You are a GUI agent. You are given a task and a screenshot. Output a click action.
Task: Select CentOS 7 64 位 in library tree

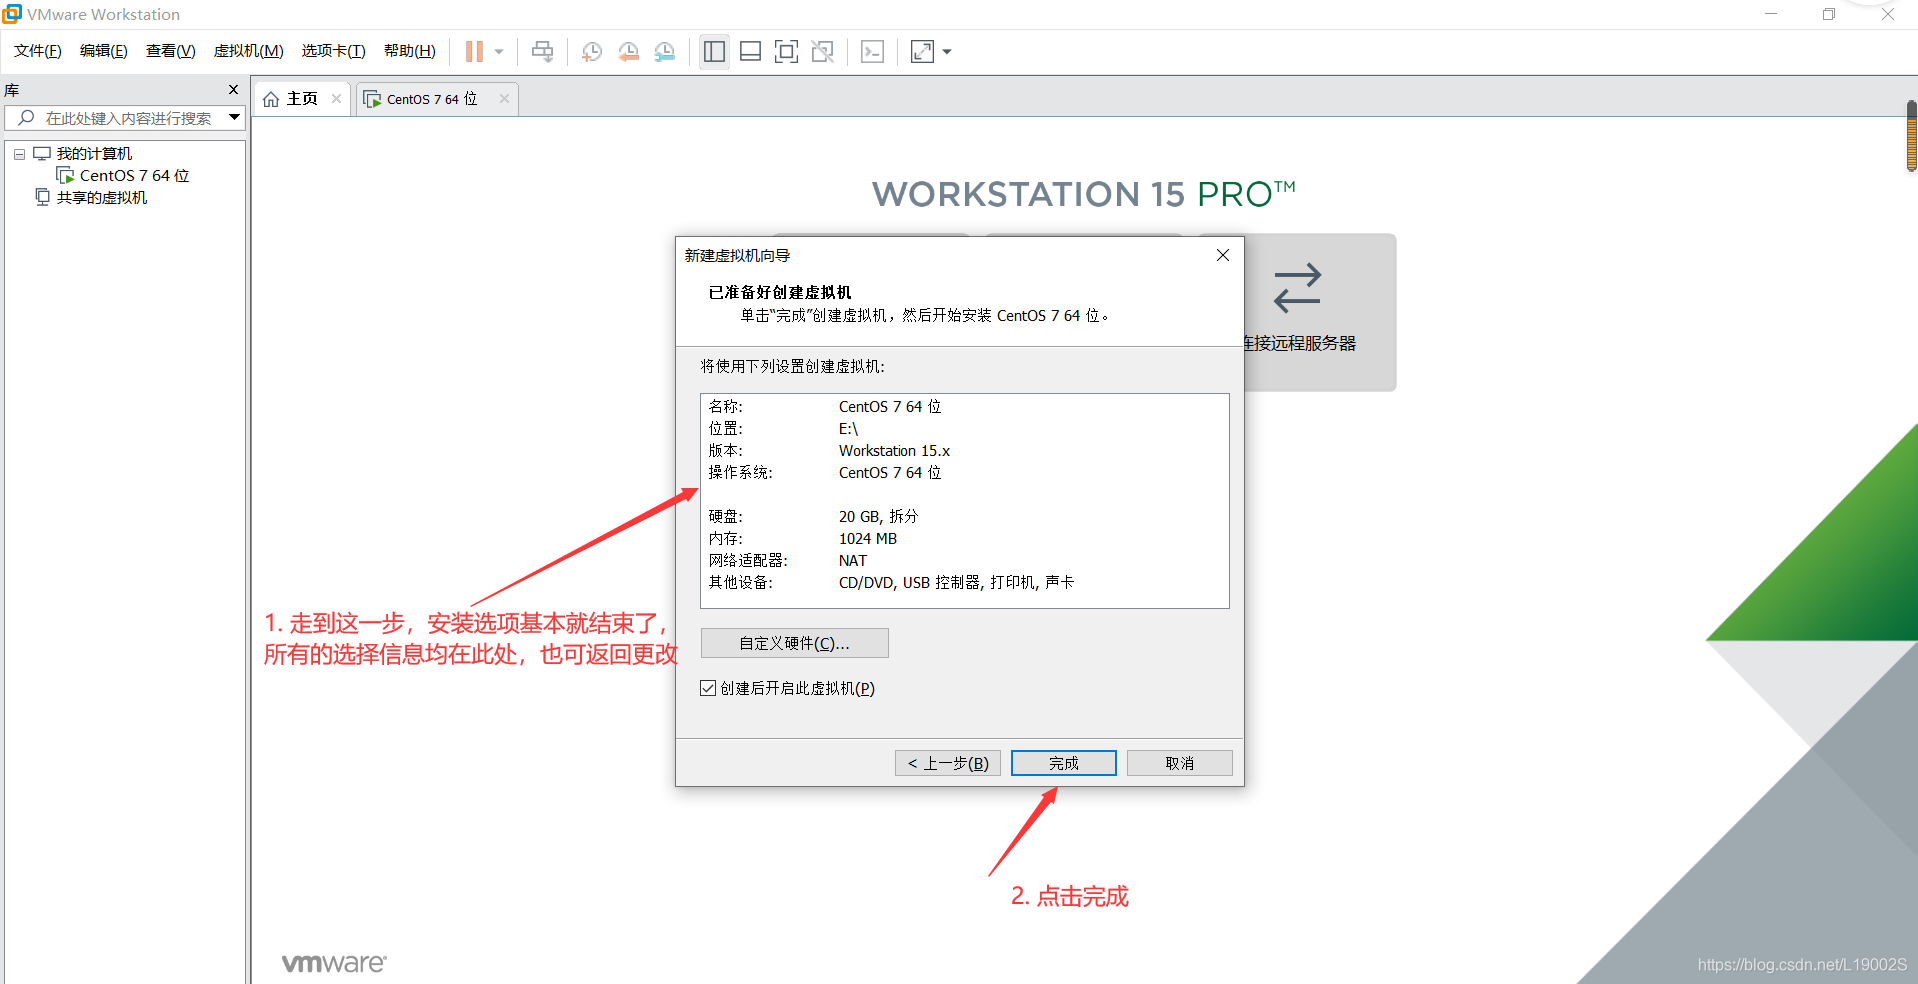(x=134, y=176)
